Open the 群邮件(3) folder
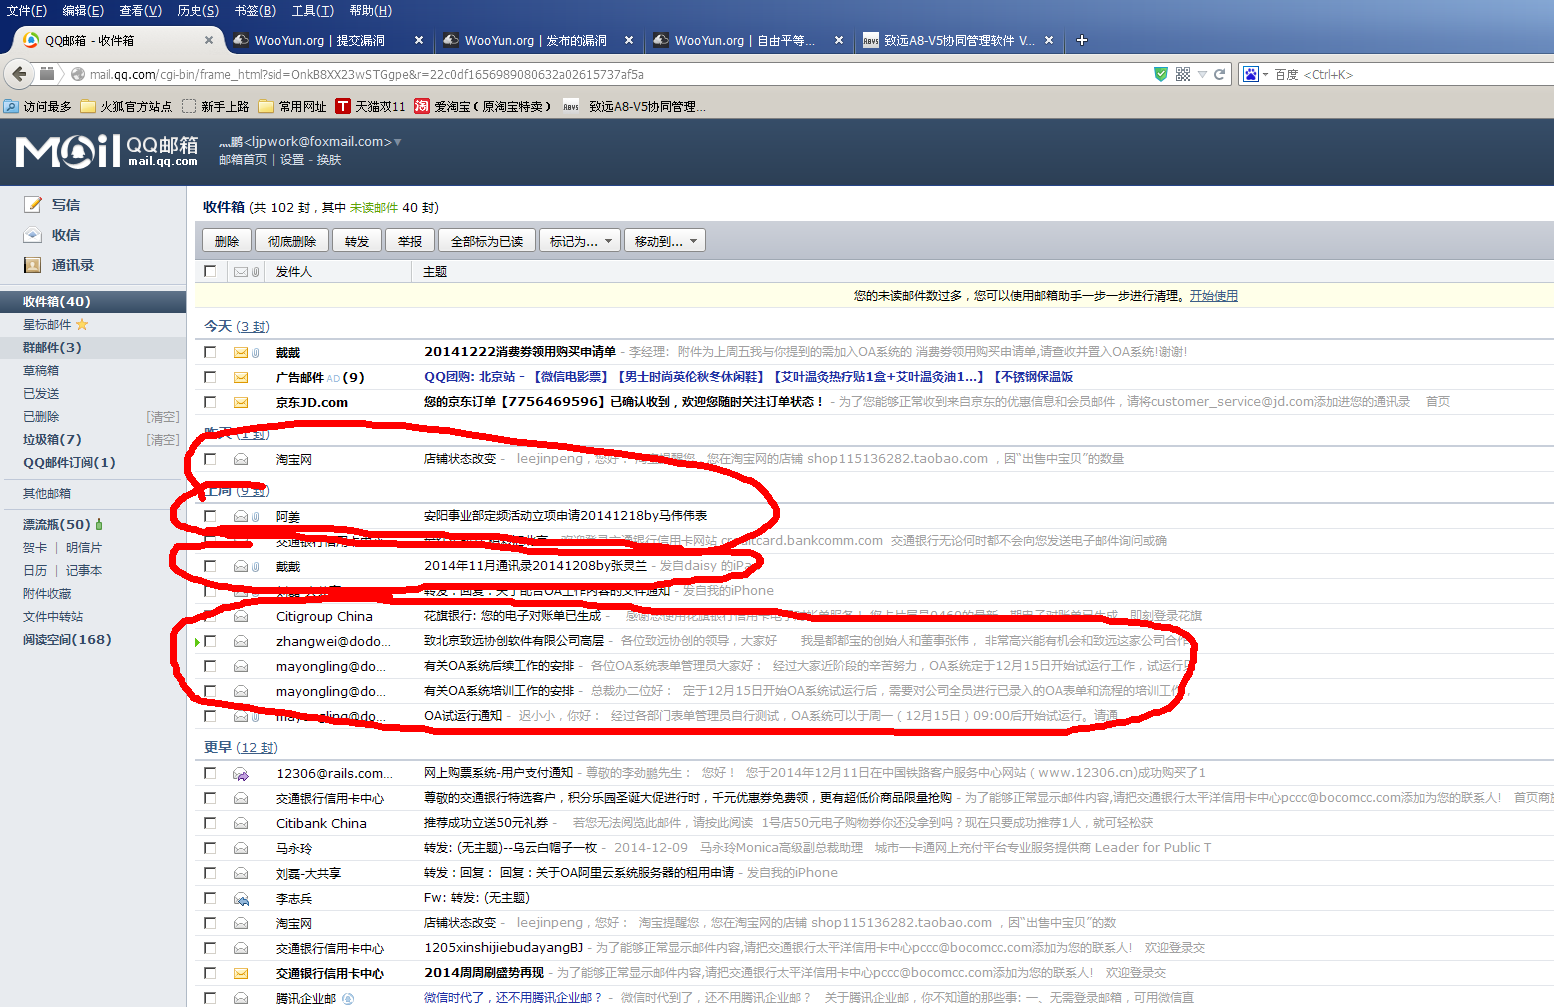 coord(52,347)
